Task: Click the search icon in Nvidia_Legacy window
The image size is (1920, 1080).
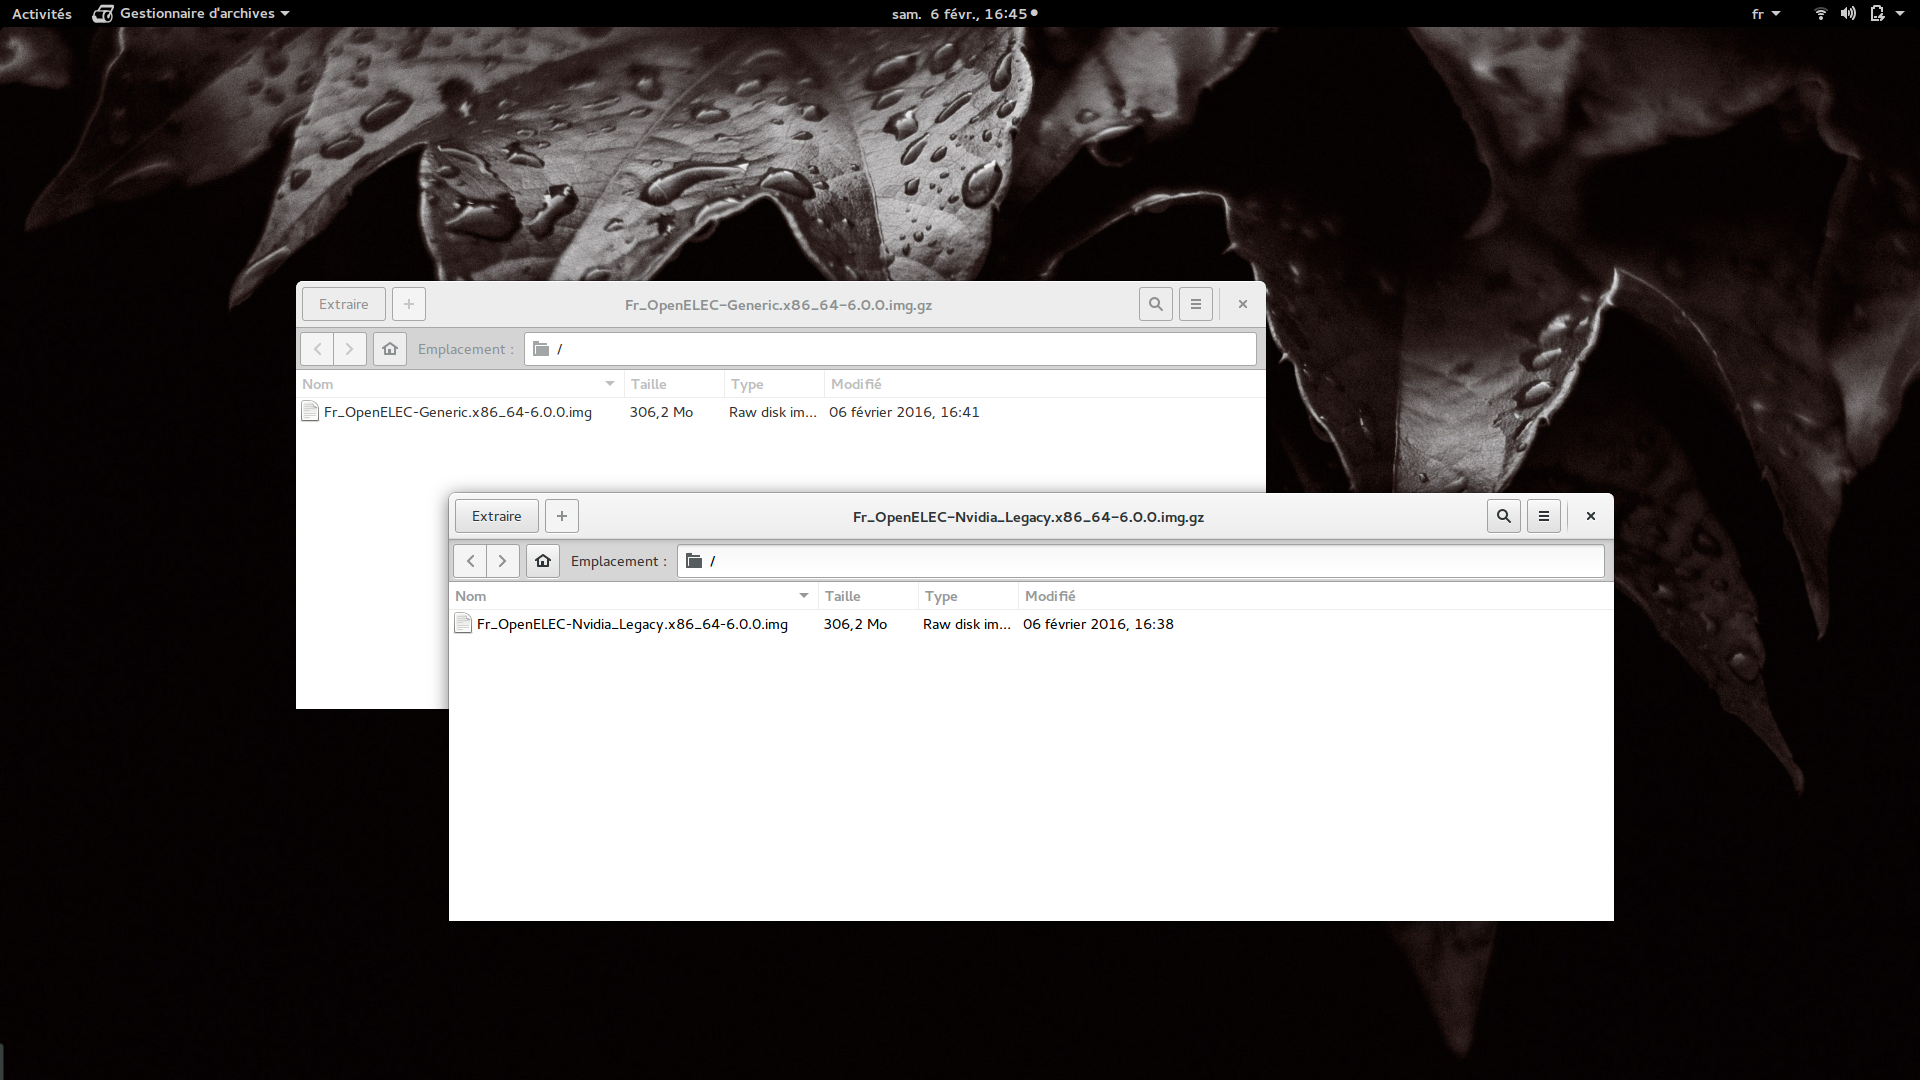Action: (x=1504, y=516)
